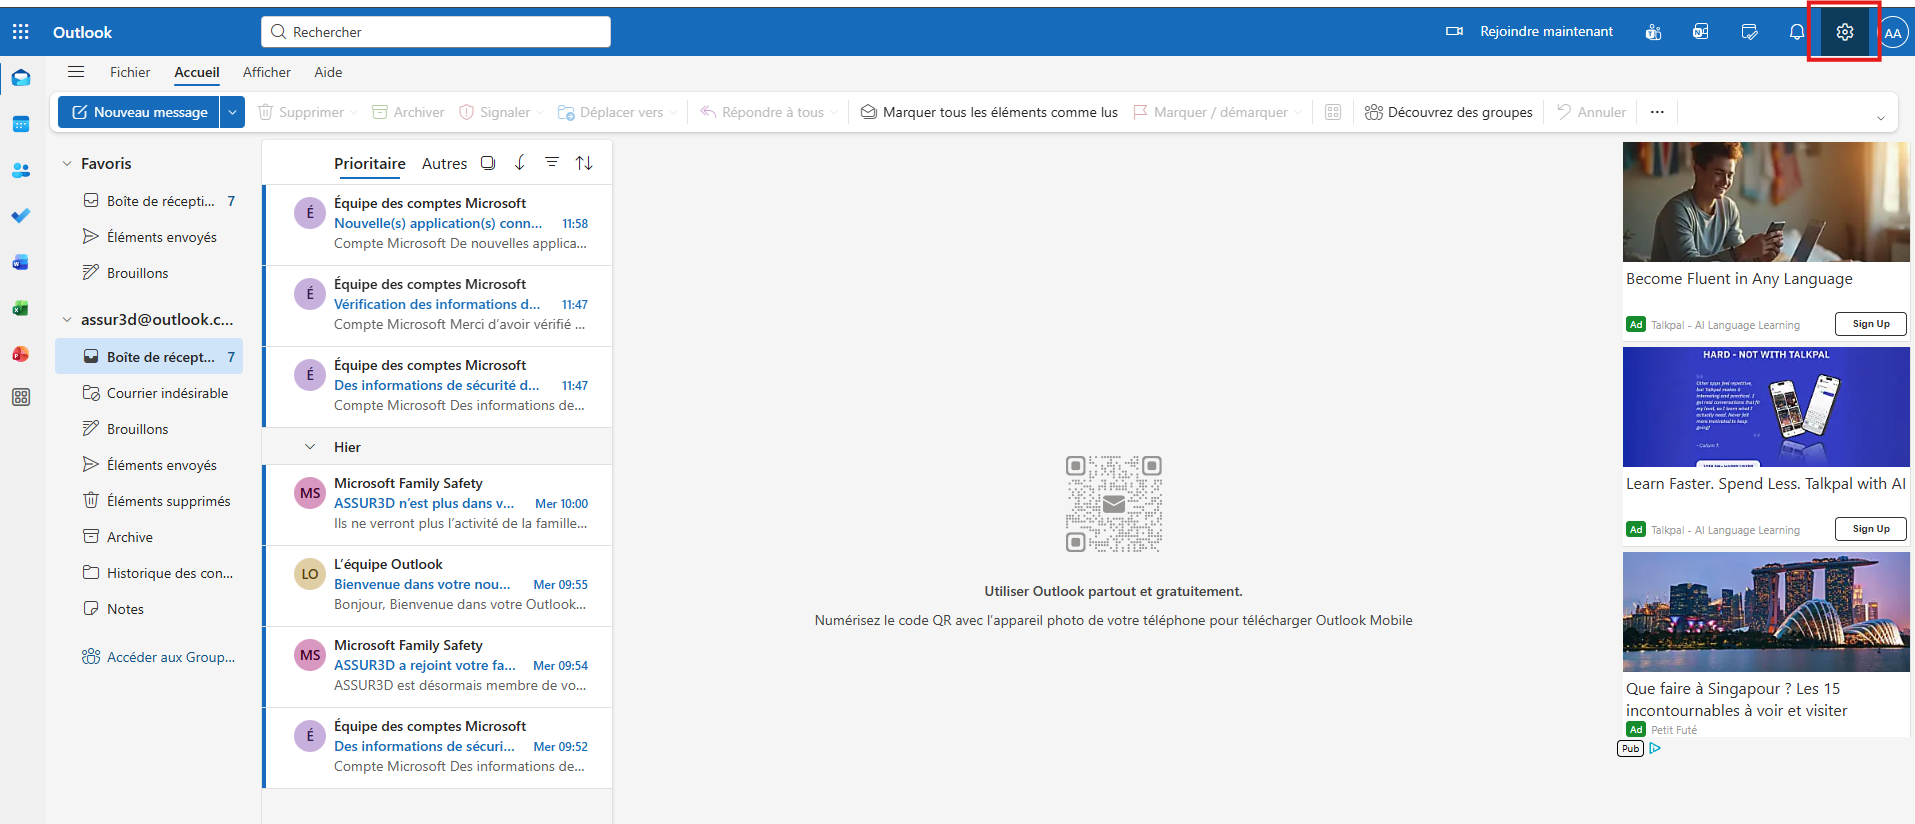This screenshot has width=1915, height=824.
Task: Open Boîte de réception under Favoris
Action: click(x=149, y=201)
